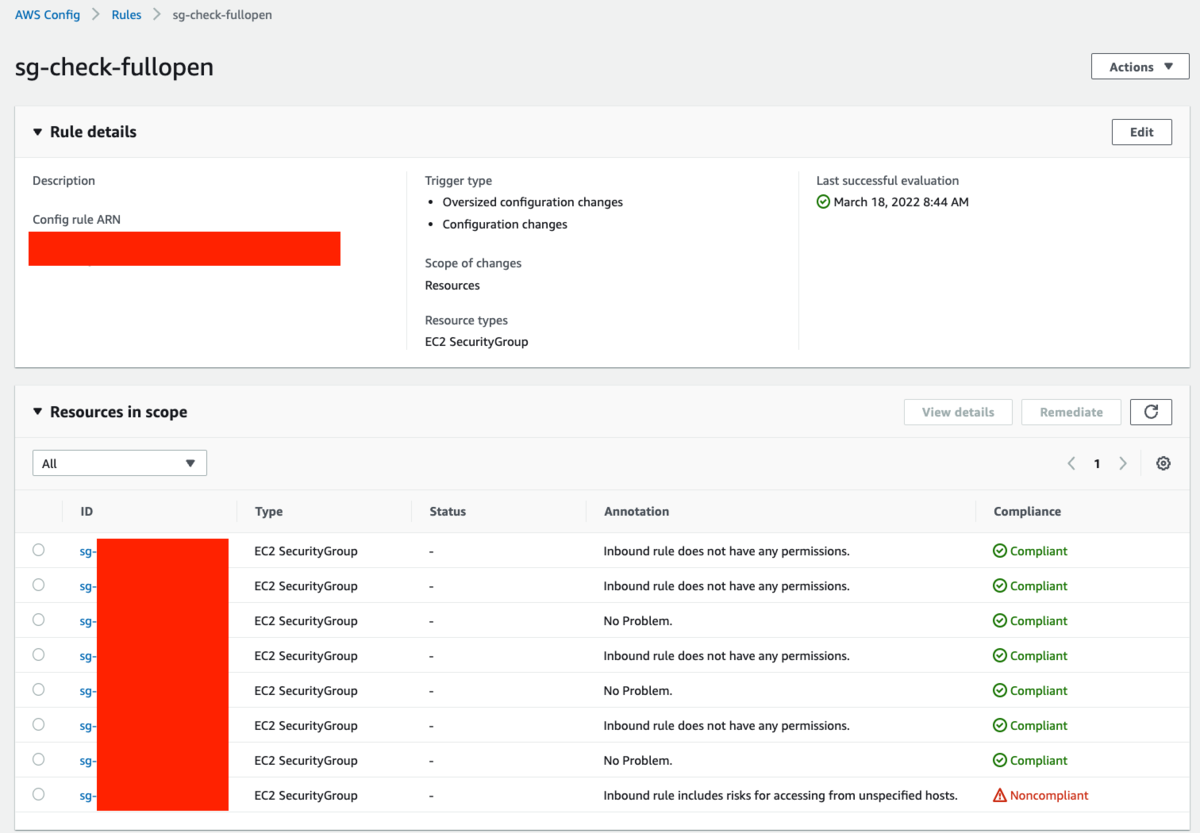Select the radio button for the third resource row
The width and height of the screenshot is (1200, 833).
38,620
